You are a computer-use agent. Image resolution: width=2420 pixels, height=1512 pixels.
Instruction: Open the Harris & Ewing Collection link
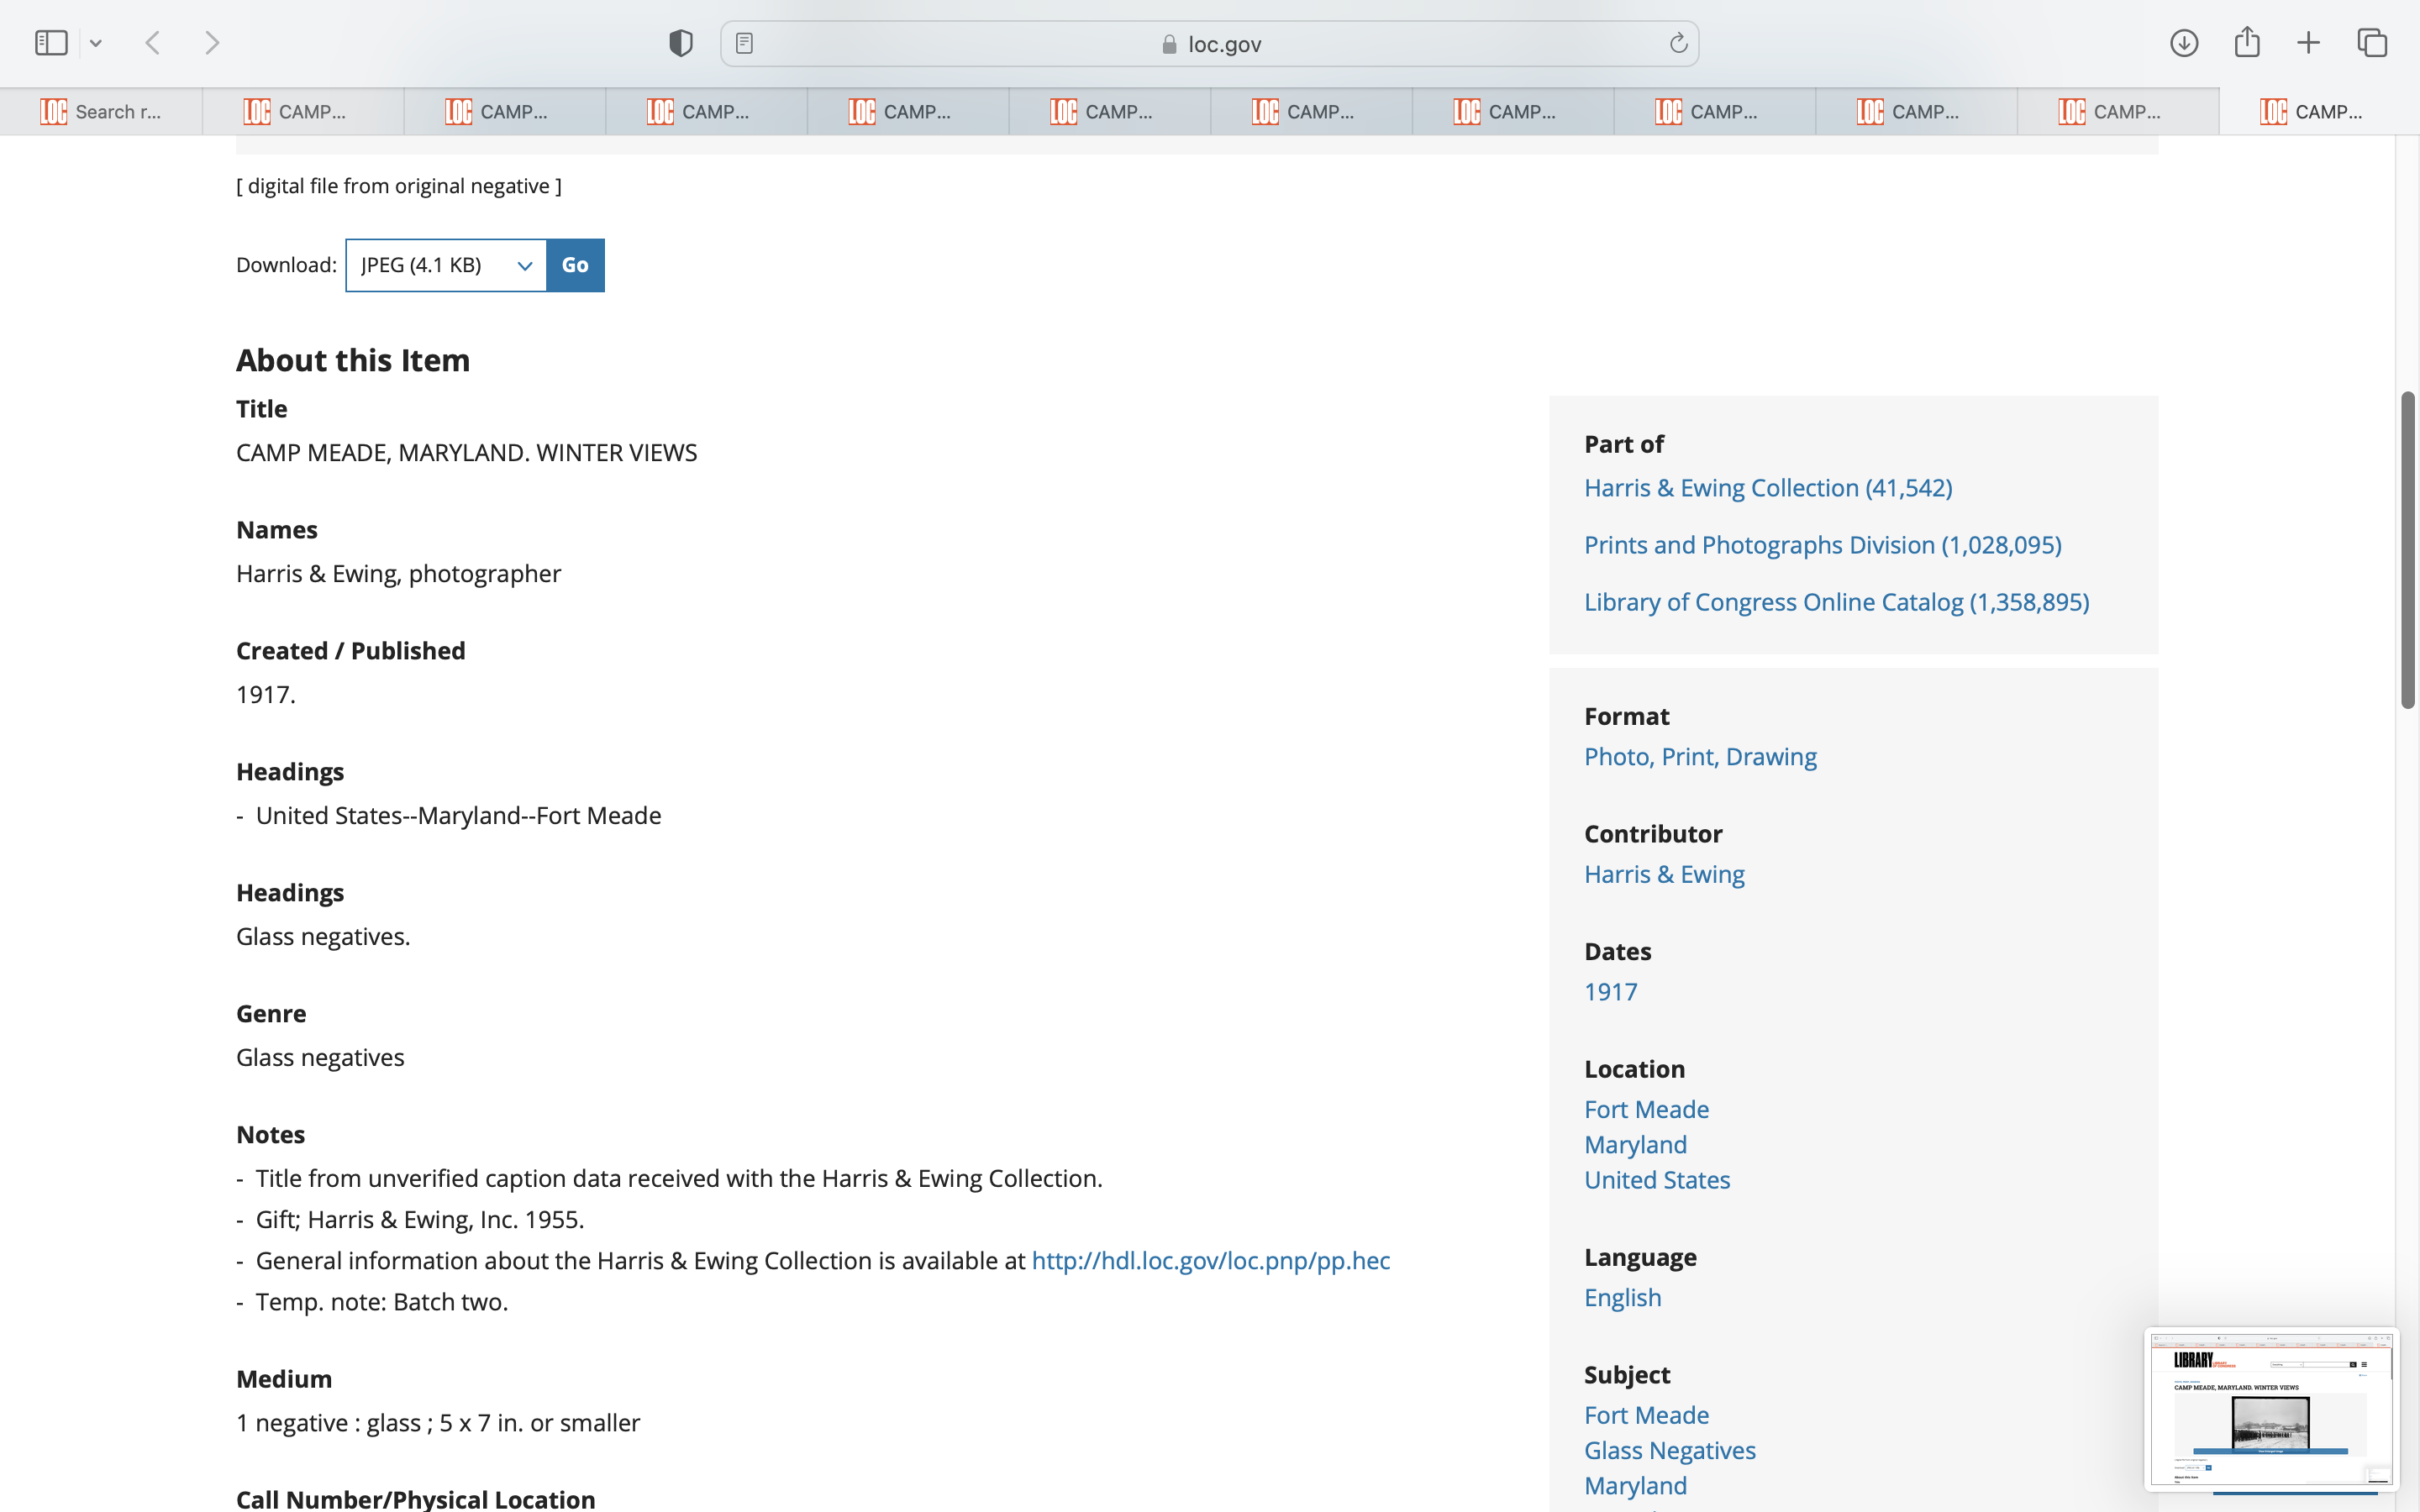click(1767, 488)
